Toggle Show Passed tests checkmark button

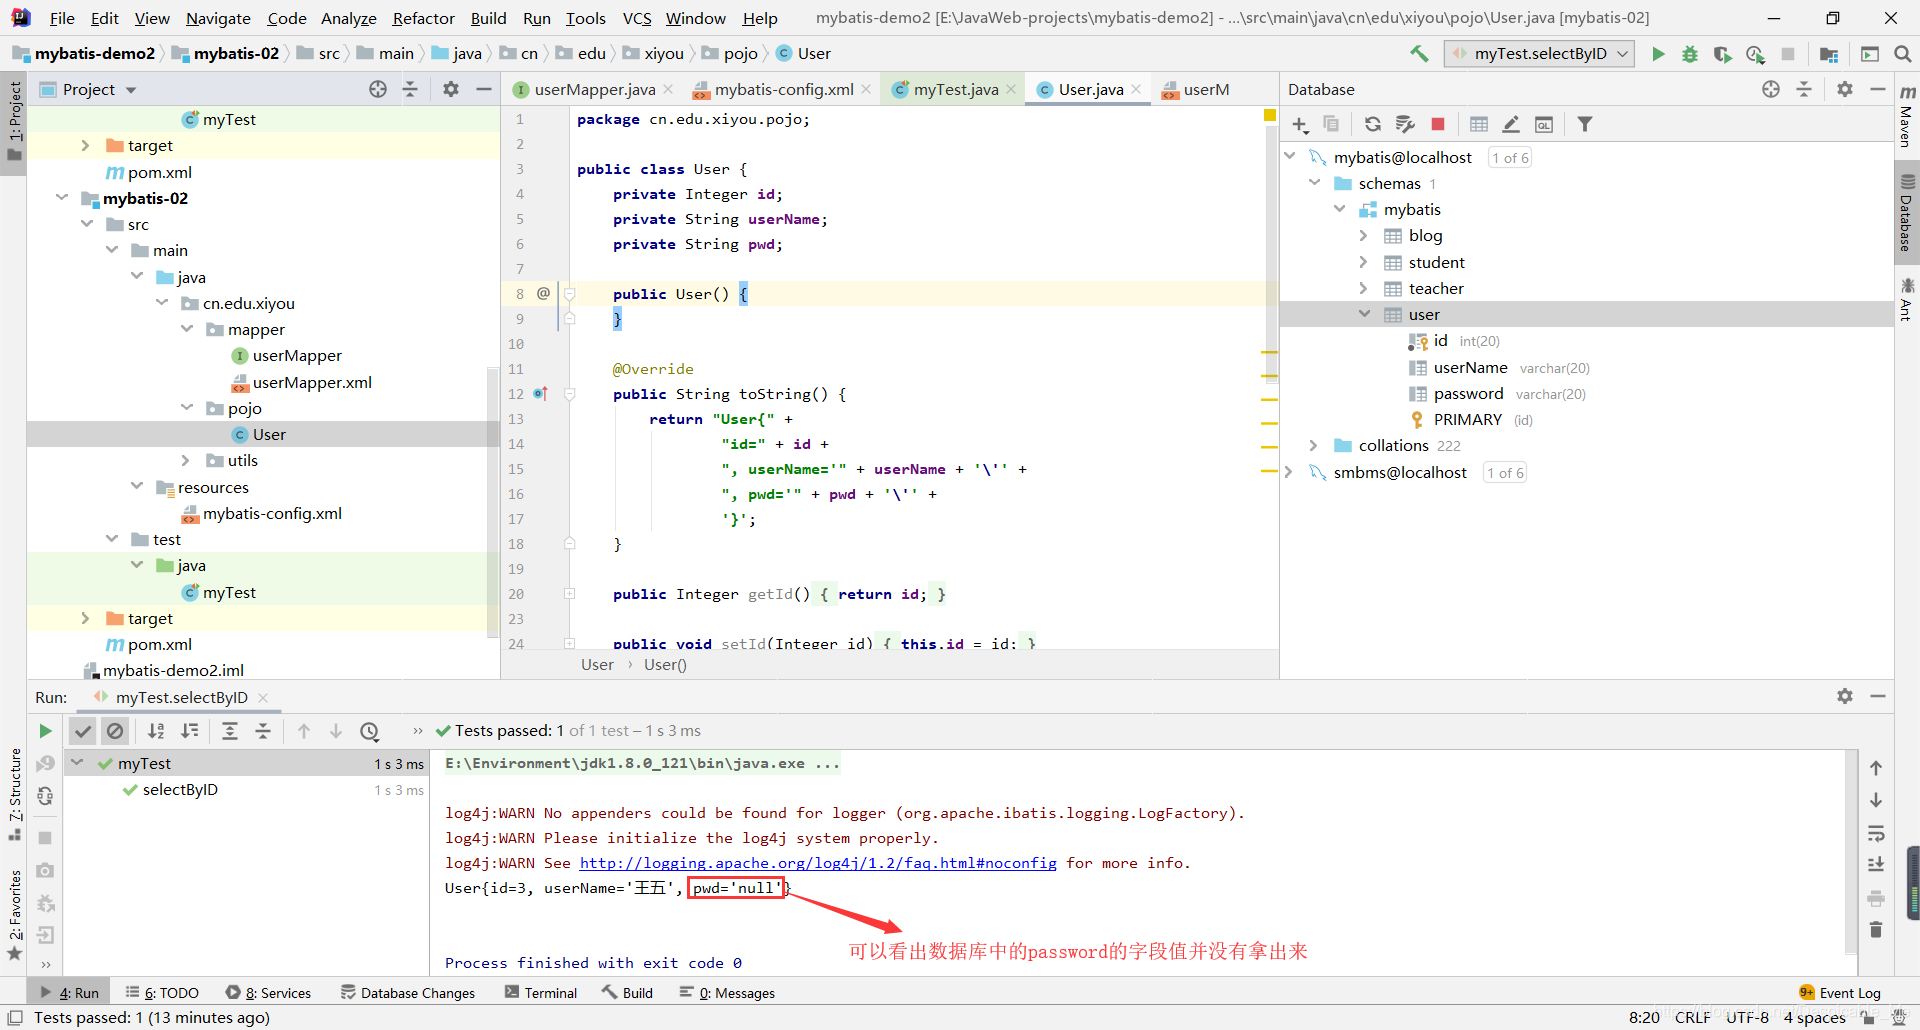pyautogui.click(x=83, y=731)
